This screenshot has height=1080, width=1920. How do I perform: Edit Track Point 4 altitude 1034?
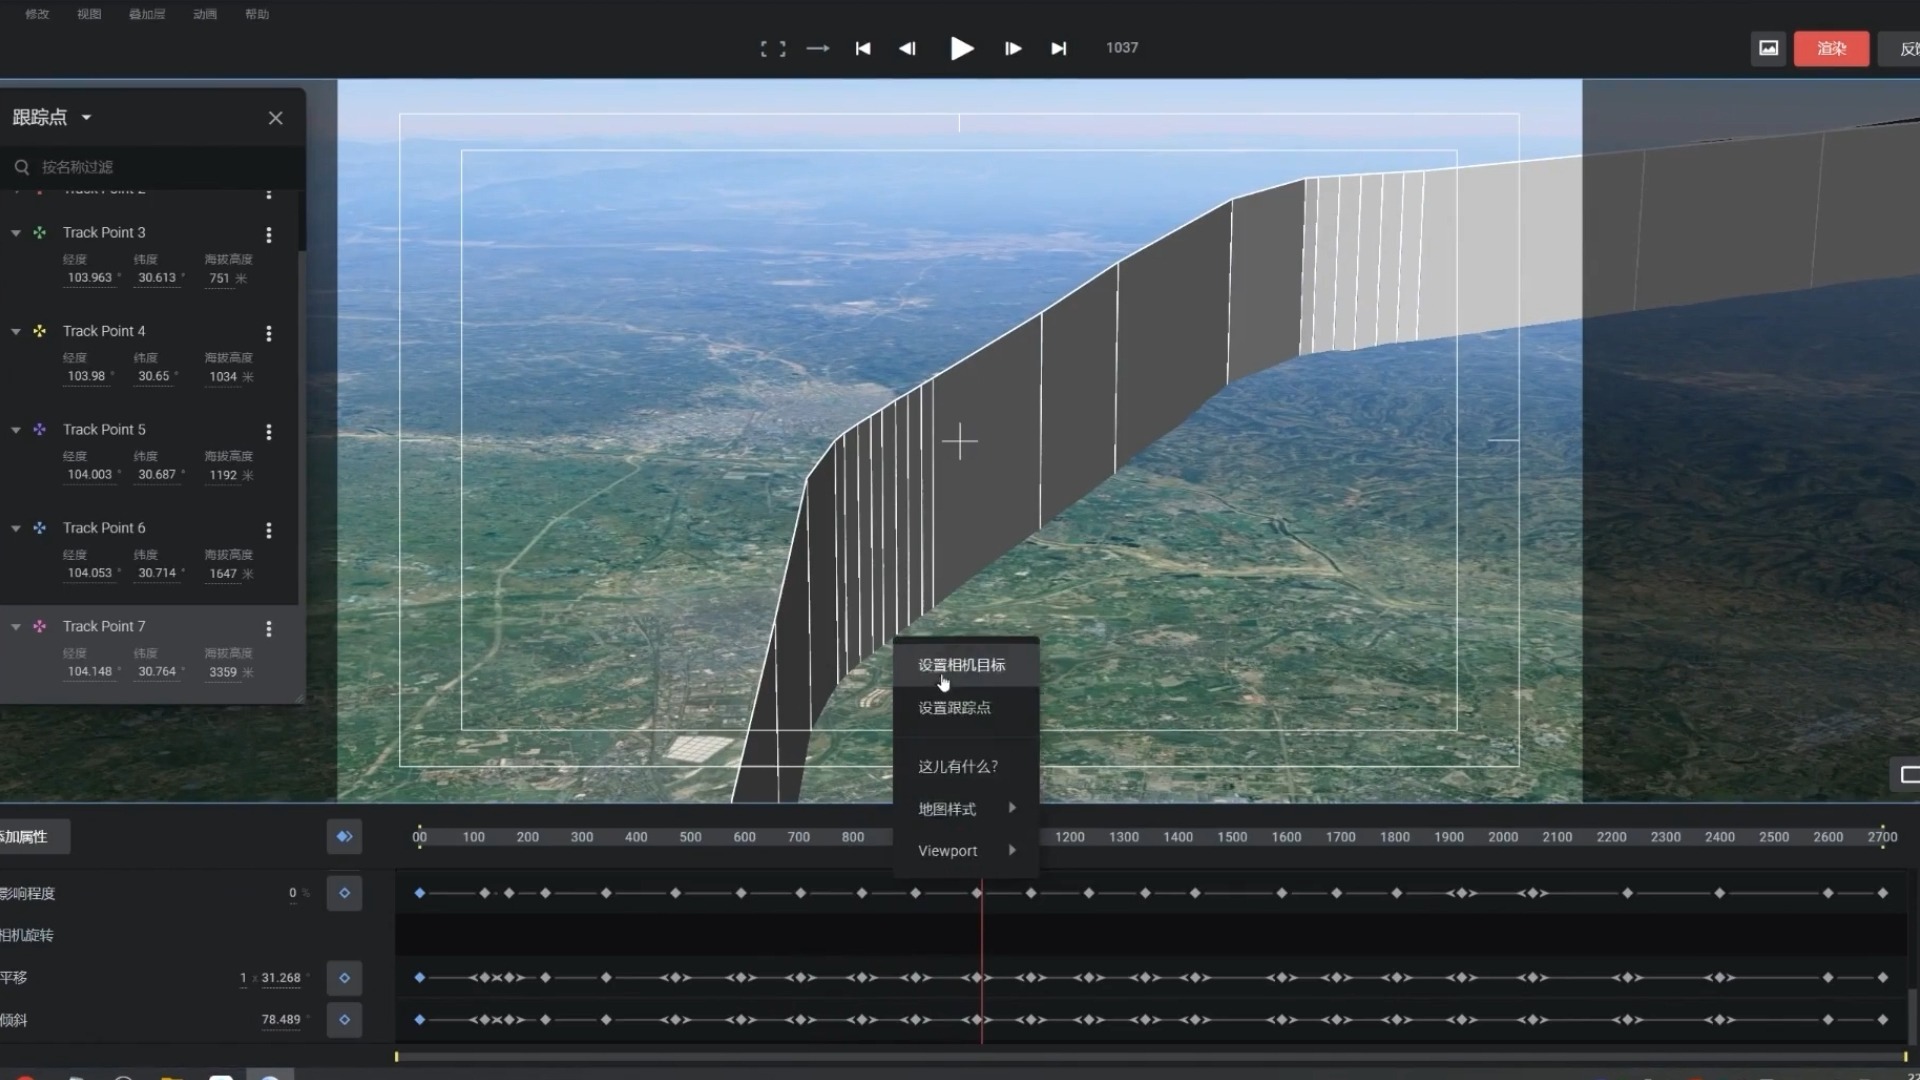(223, 377)
